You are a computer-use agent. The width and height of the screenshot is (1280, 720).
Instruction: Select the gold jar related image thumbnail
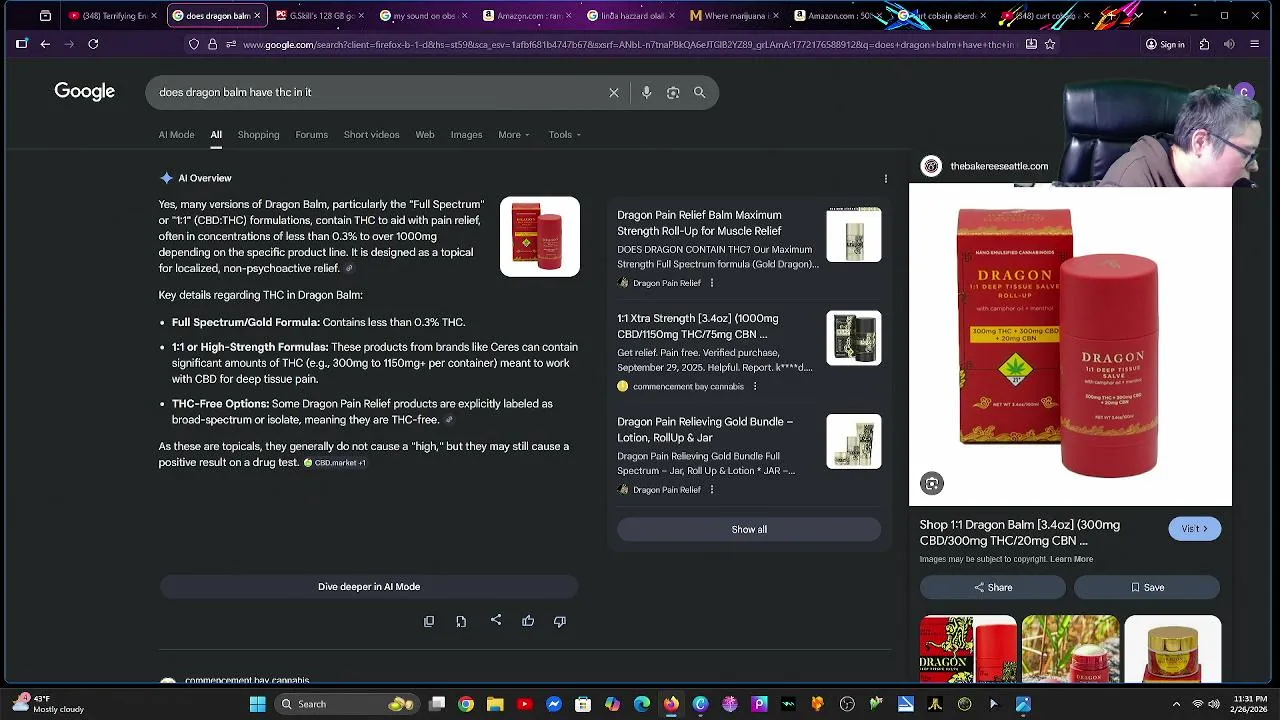pos(1172,650)
